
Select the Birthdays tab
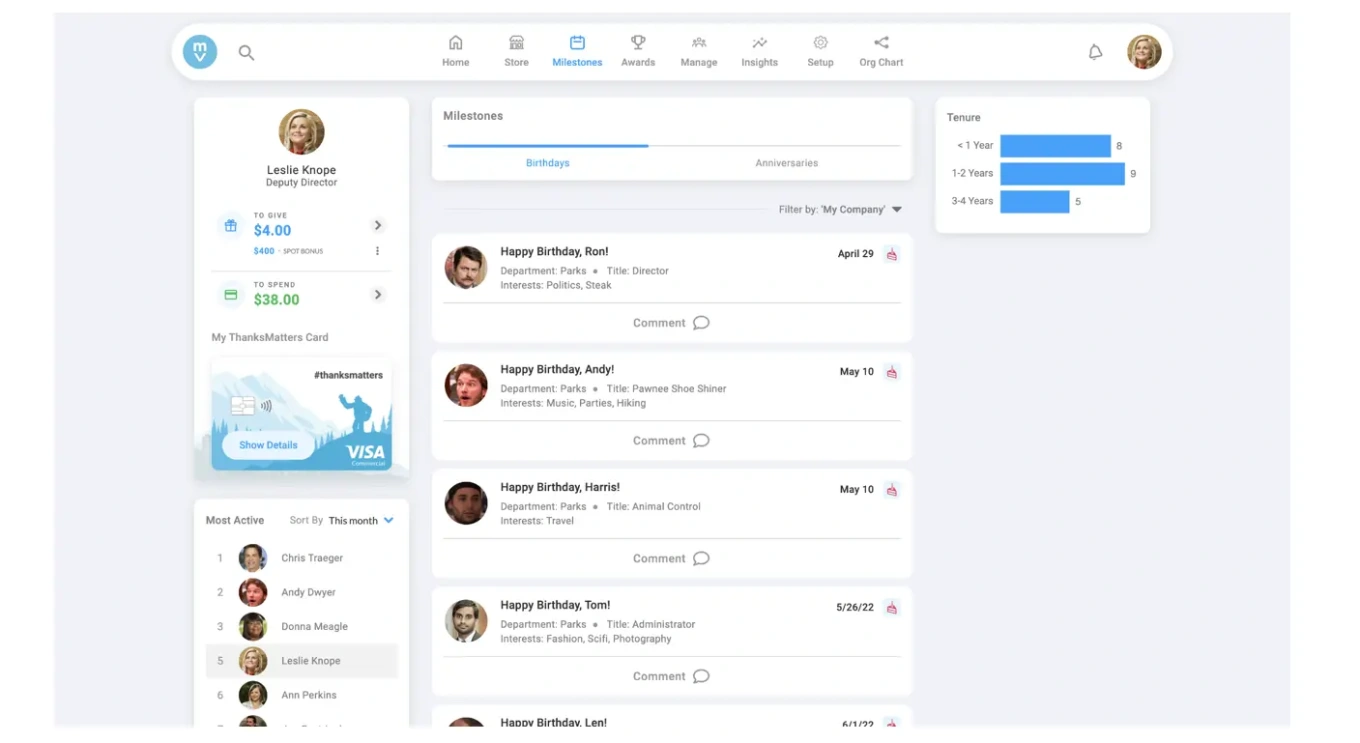(x=547, y=163)
